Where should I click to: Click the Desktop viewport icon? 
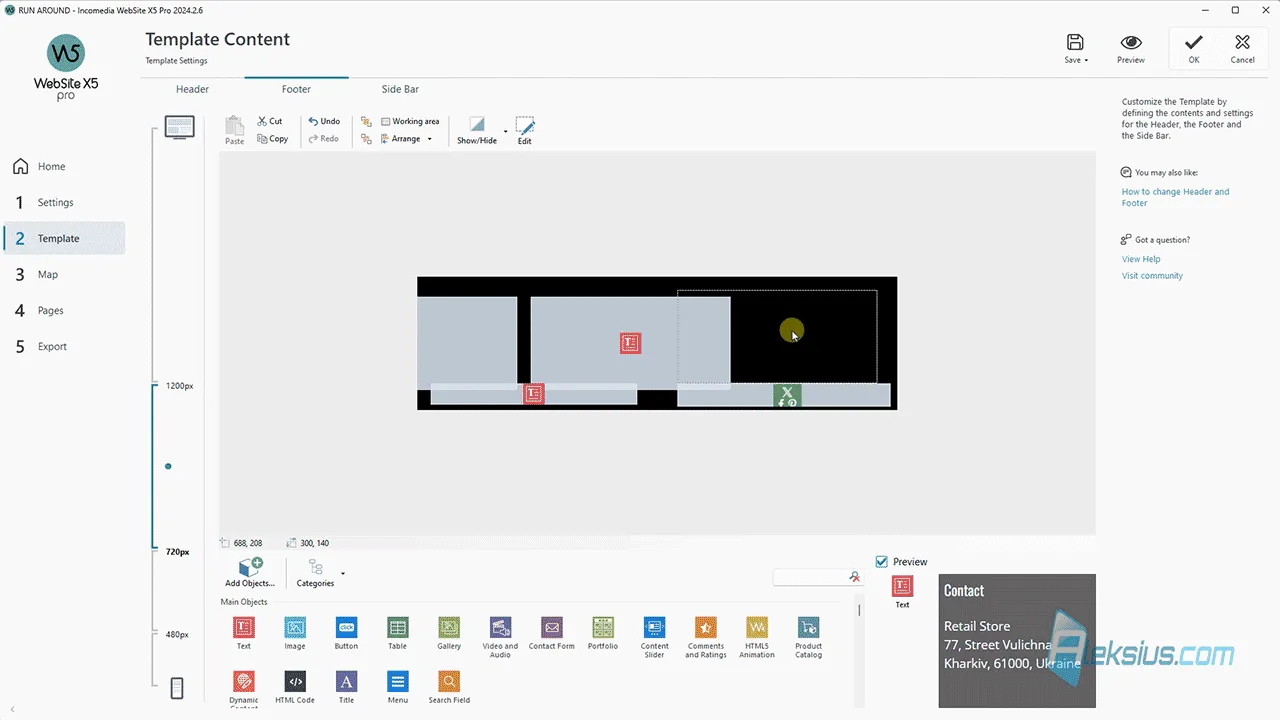(179, 127)
